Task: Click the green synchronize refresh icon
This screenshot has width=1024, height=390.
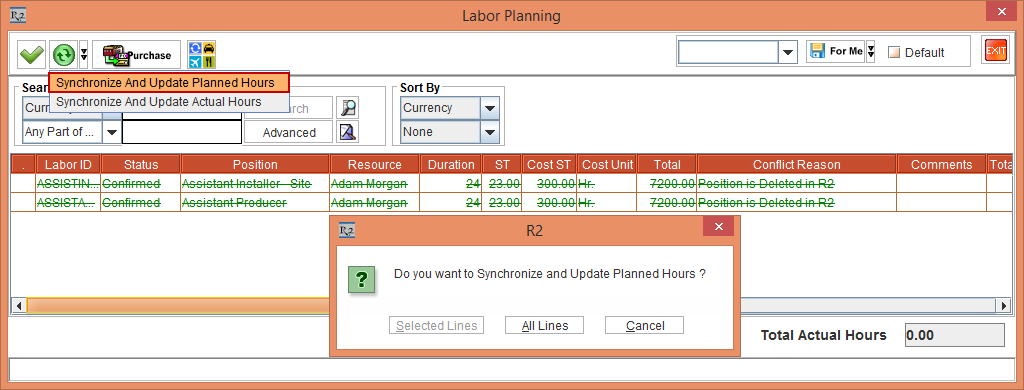Action: point(63,55)
